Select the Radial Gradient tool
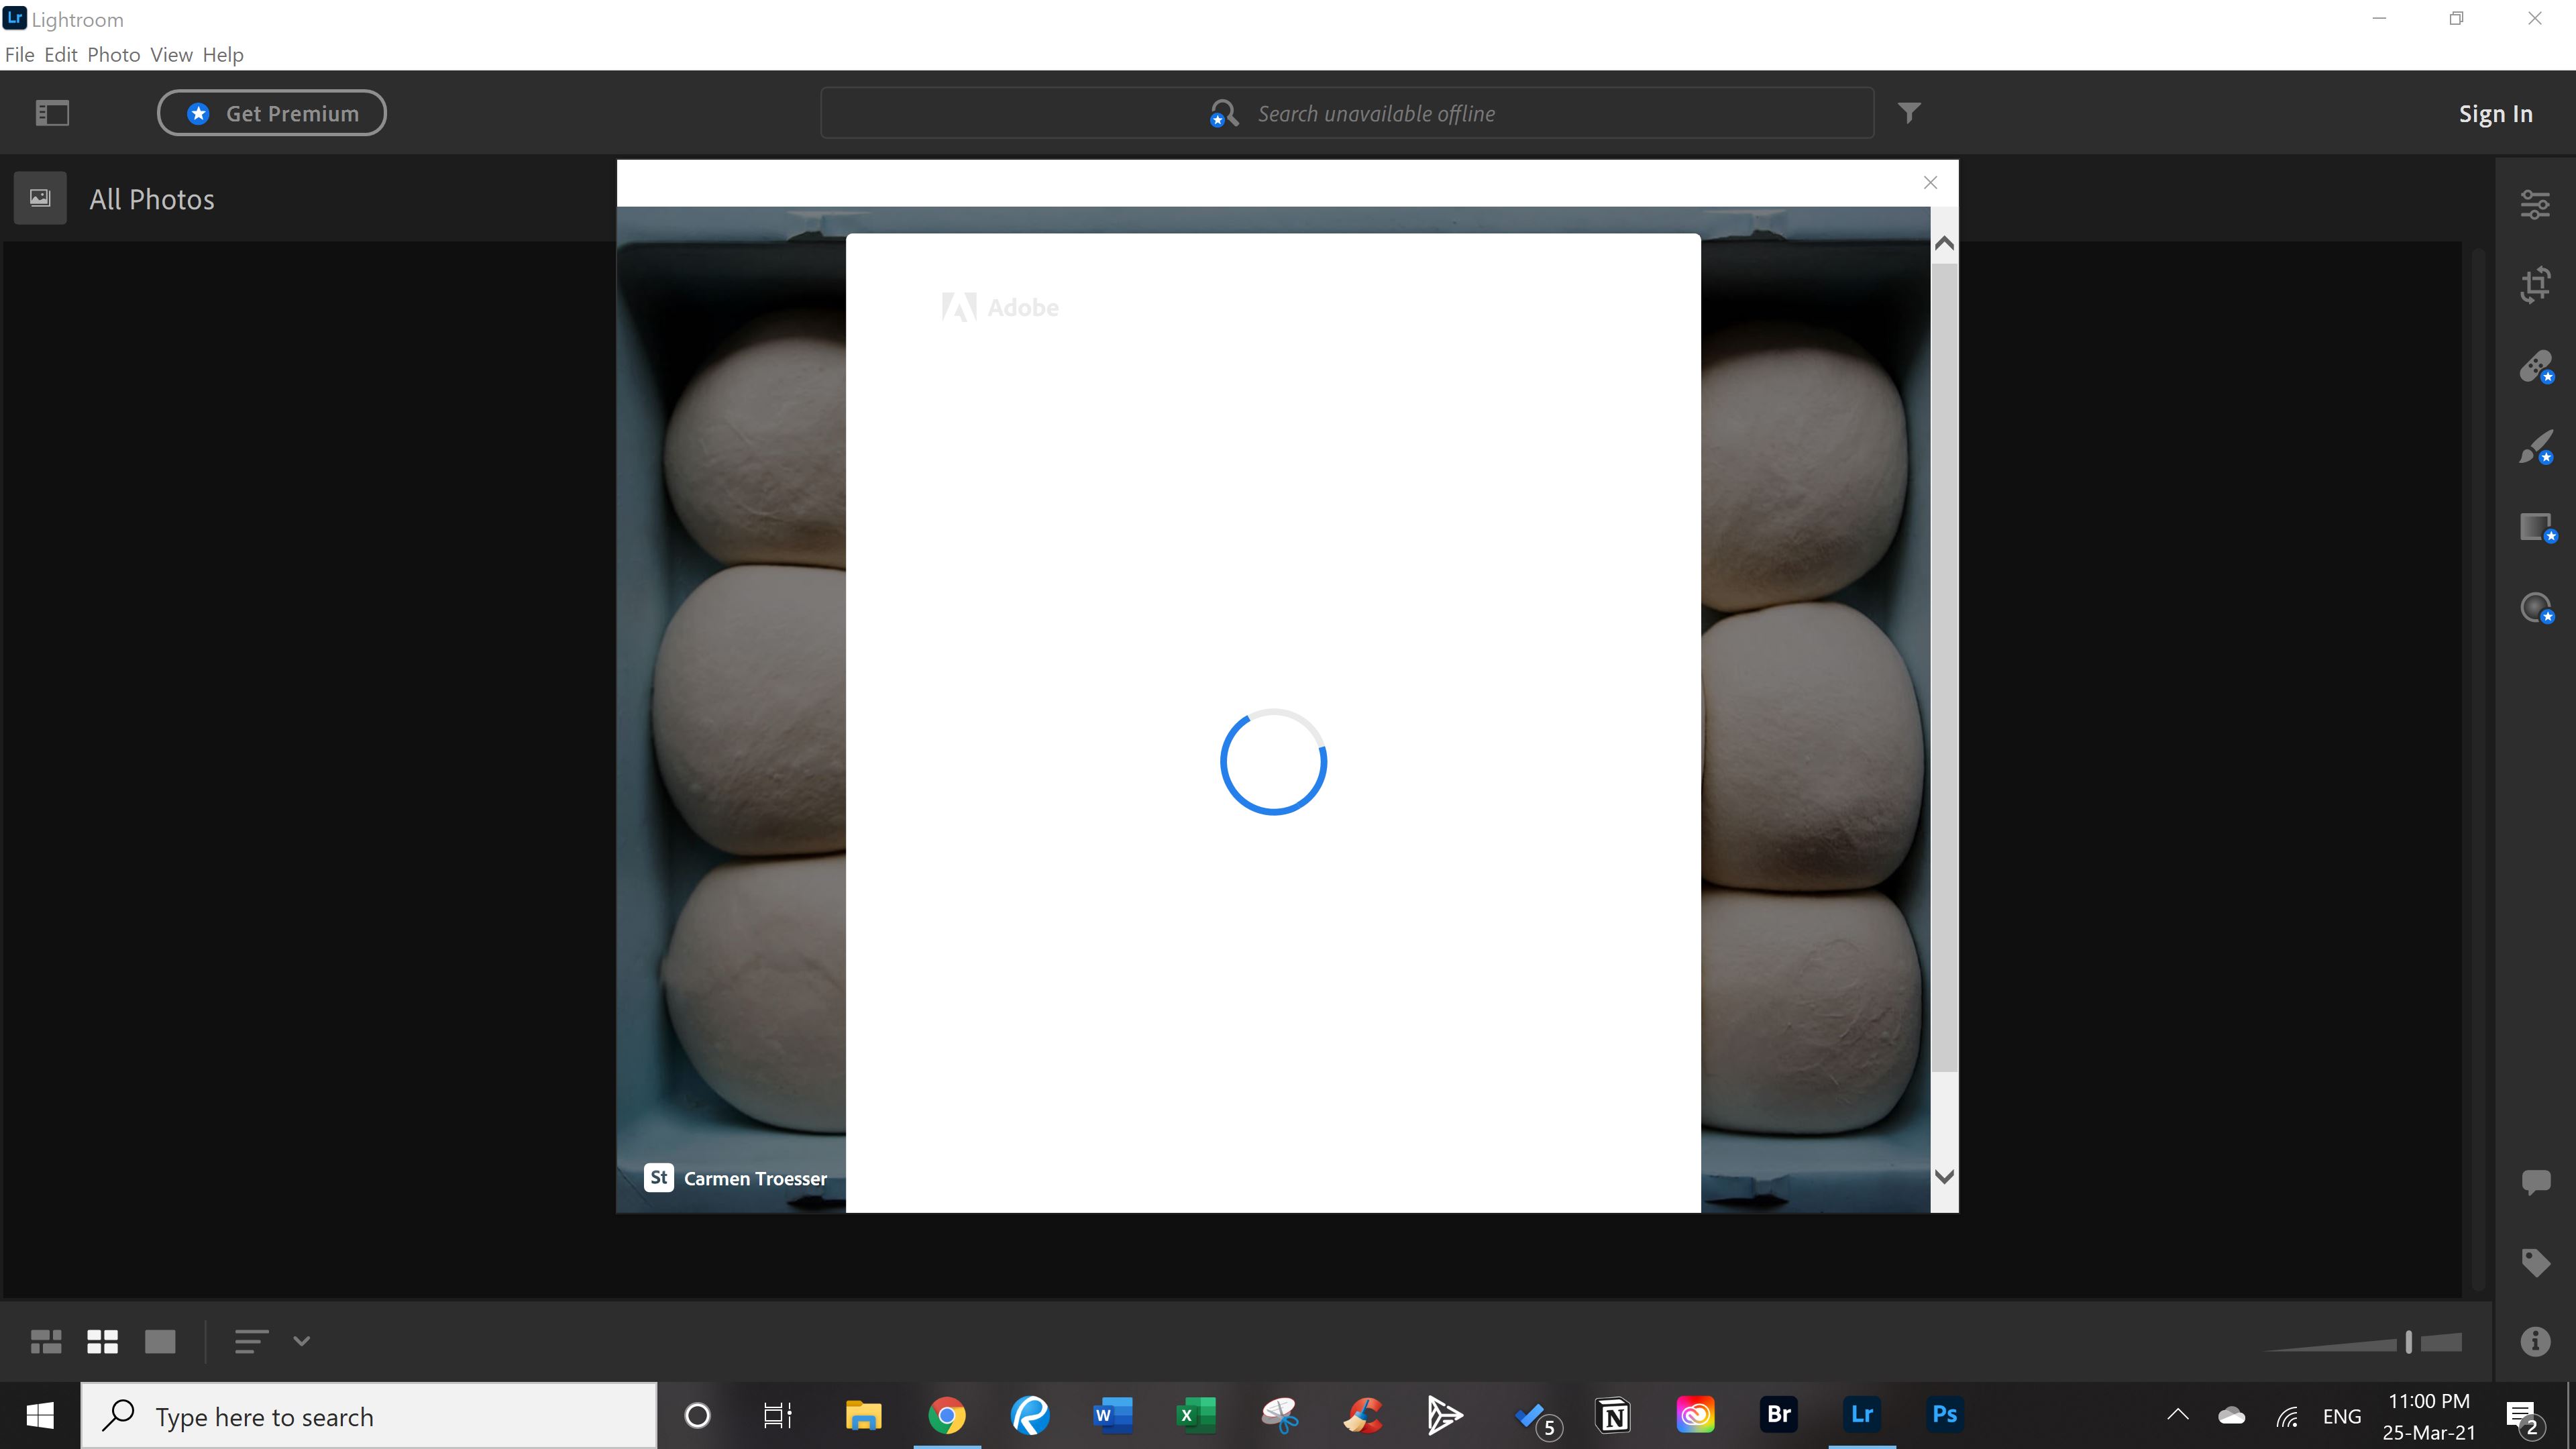Image resolution: width=2576 pixels, height=1449 pixels. pos(2534,607)
